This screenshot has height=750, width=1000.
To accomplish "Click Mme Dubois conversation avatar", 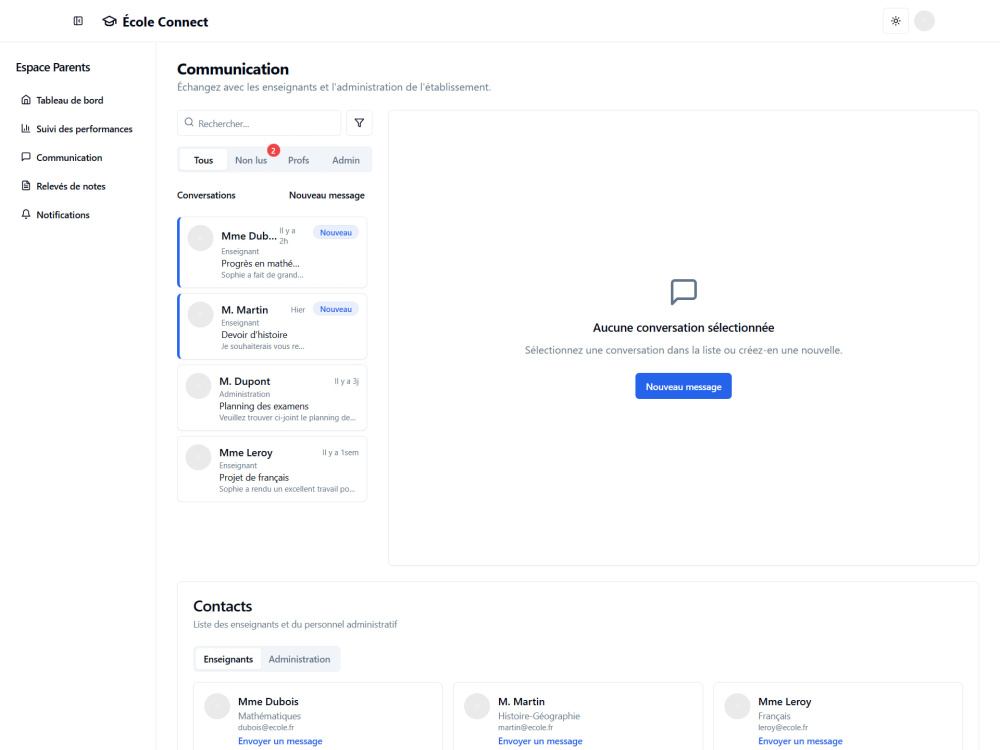I will tap(200, 239).
